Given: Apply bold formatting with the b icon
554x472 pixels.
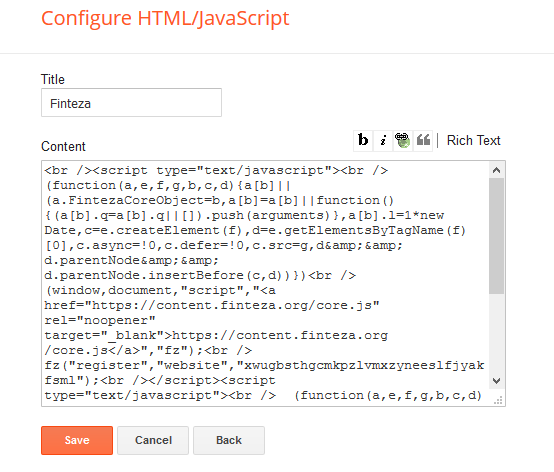Looking at the screenshot, I should tap(363, 140).
